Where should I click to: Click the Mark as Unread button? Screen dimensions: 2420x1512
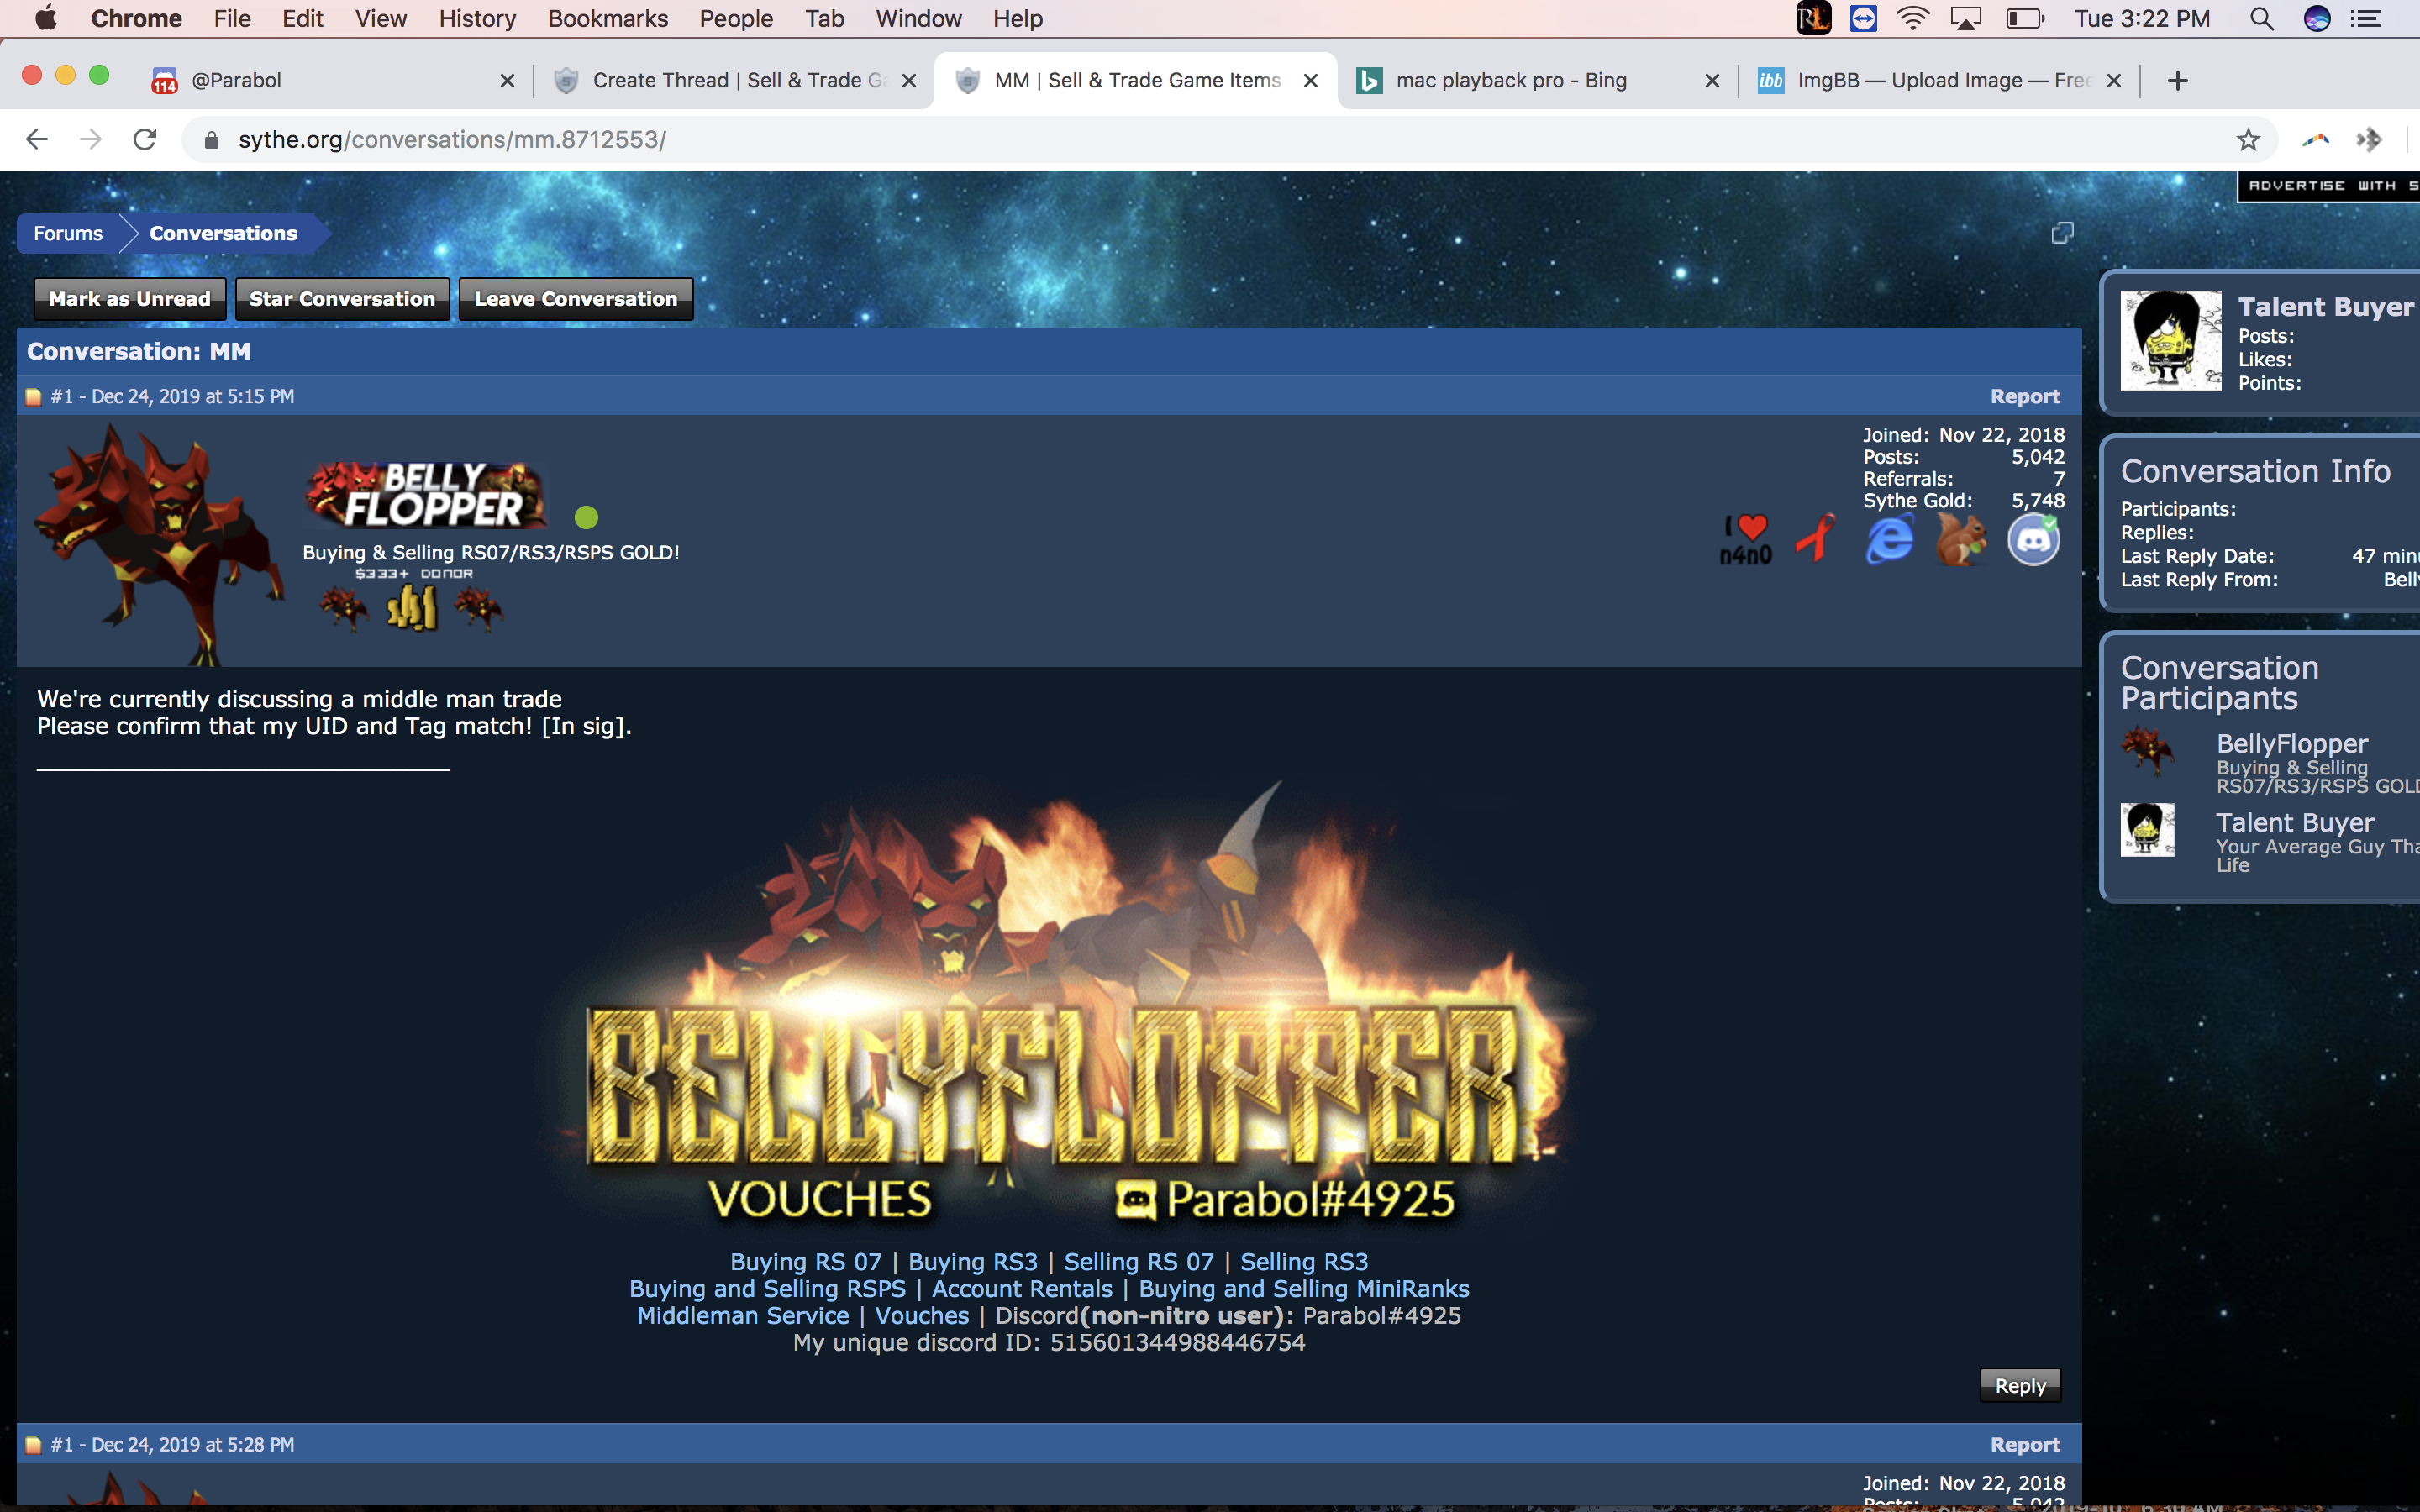[x=130, y=299]
